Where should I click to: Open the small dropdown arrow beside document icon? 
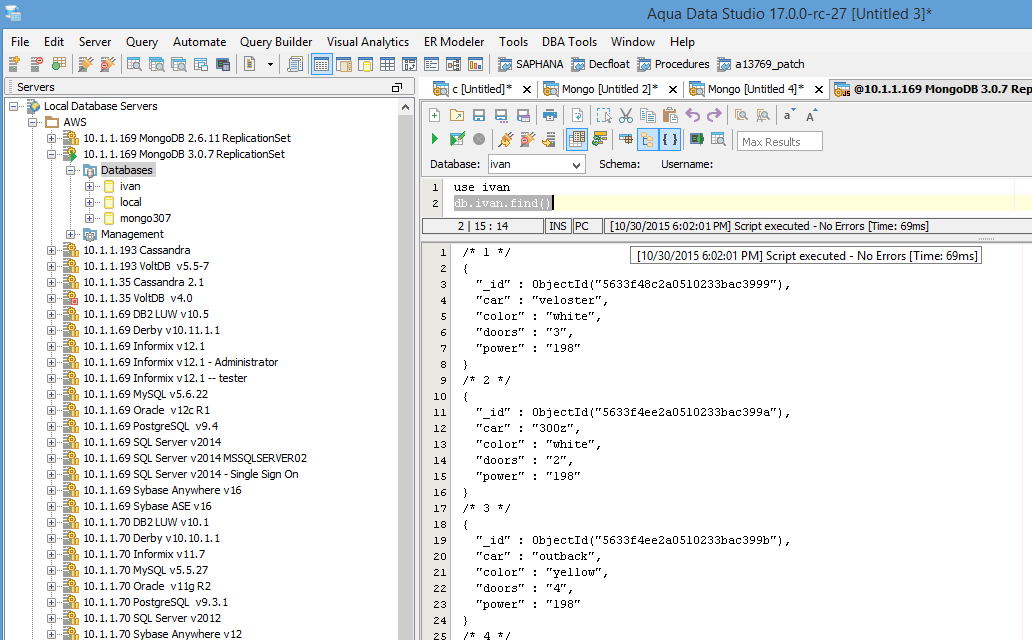click(x=270, y=64)
